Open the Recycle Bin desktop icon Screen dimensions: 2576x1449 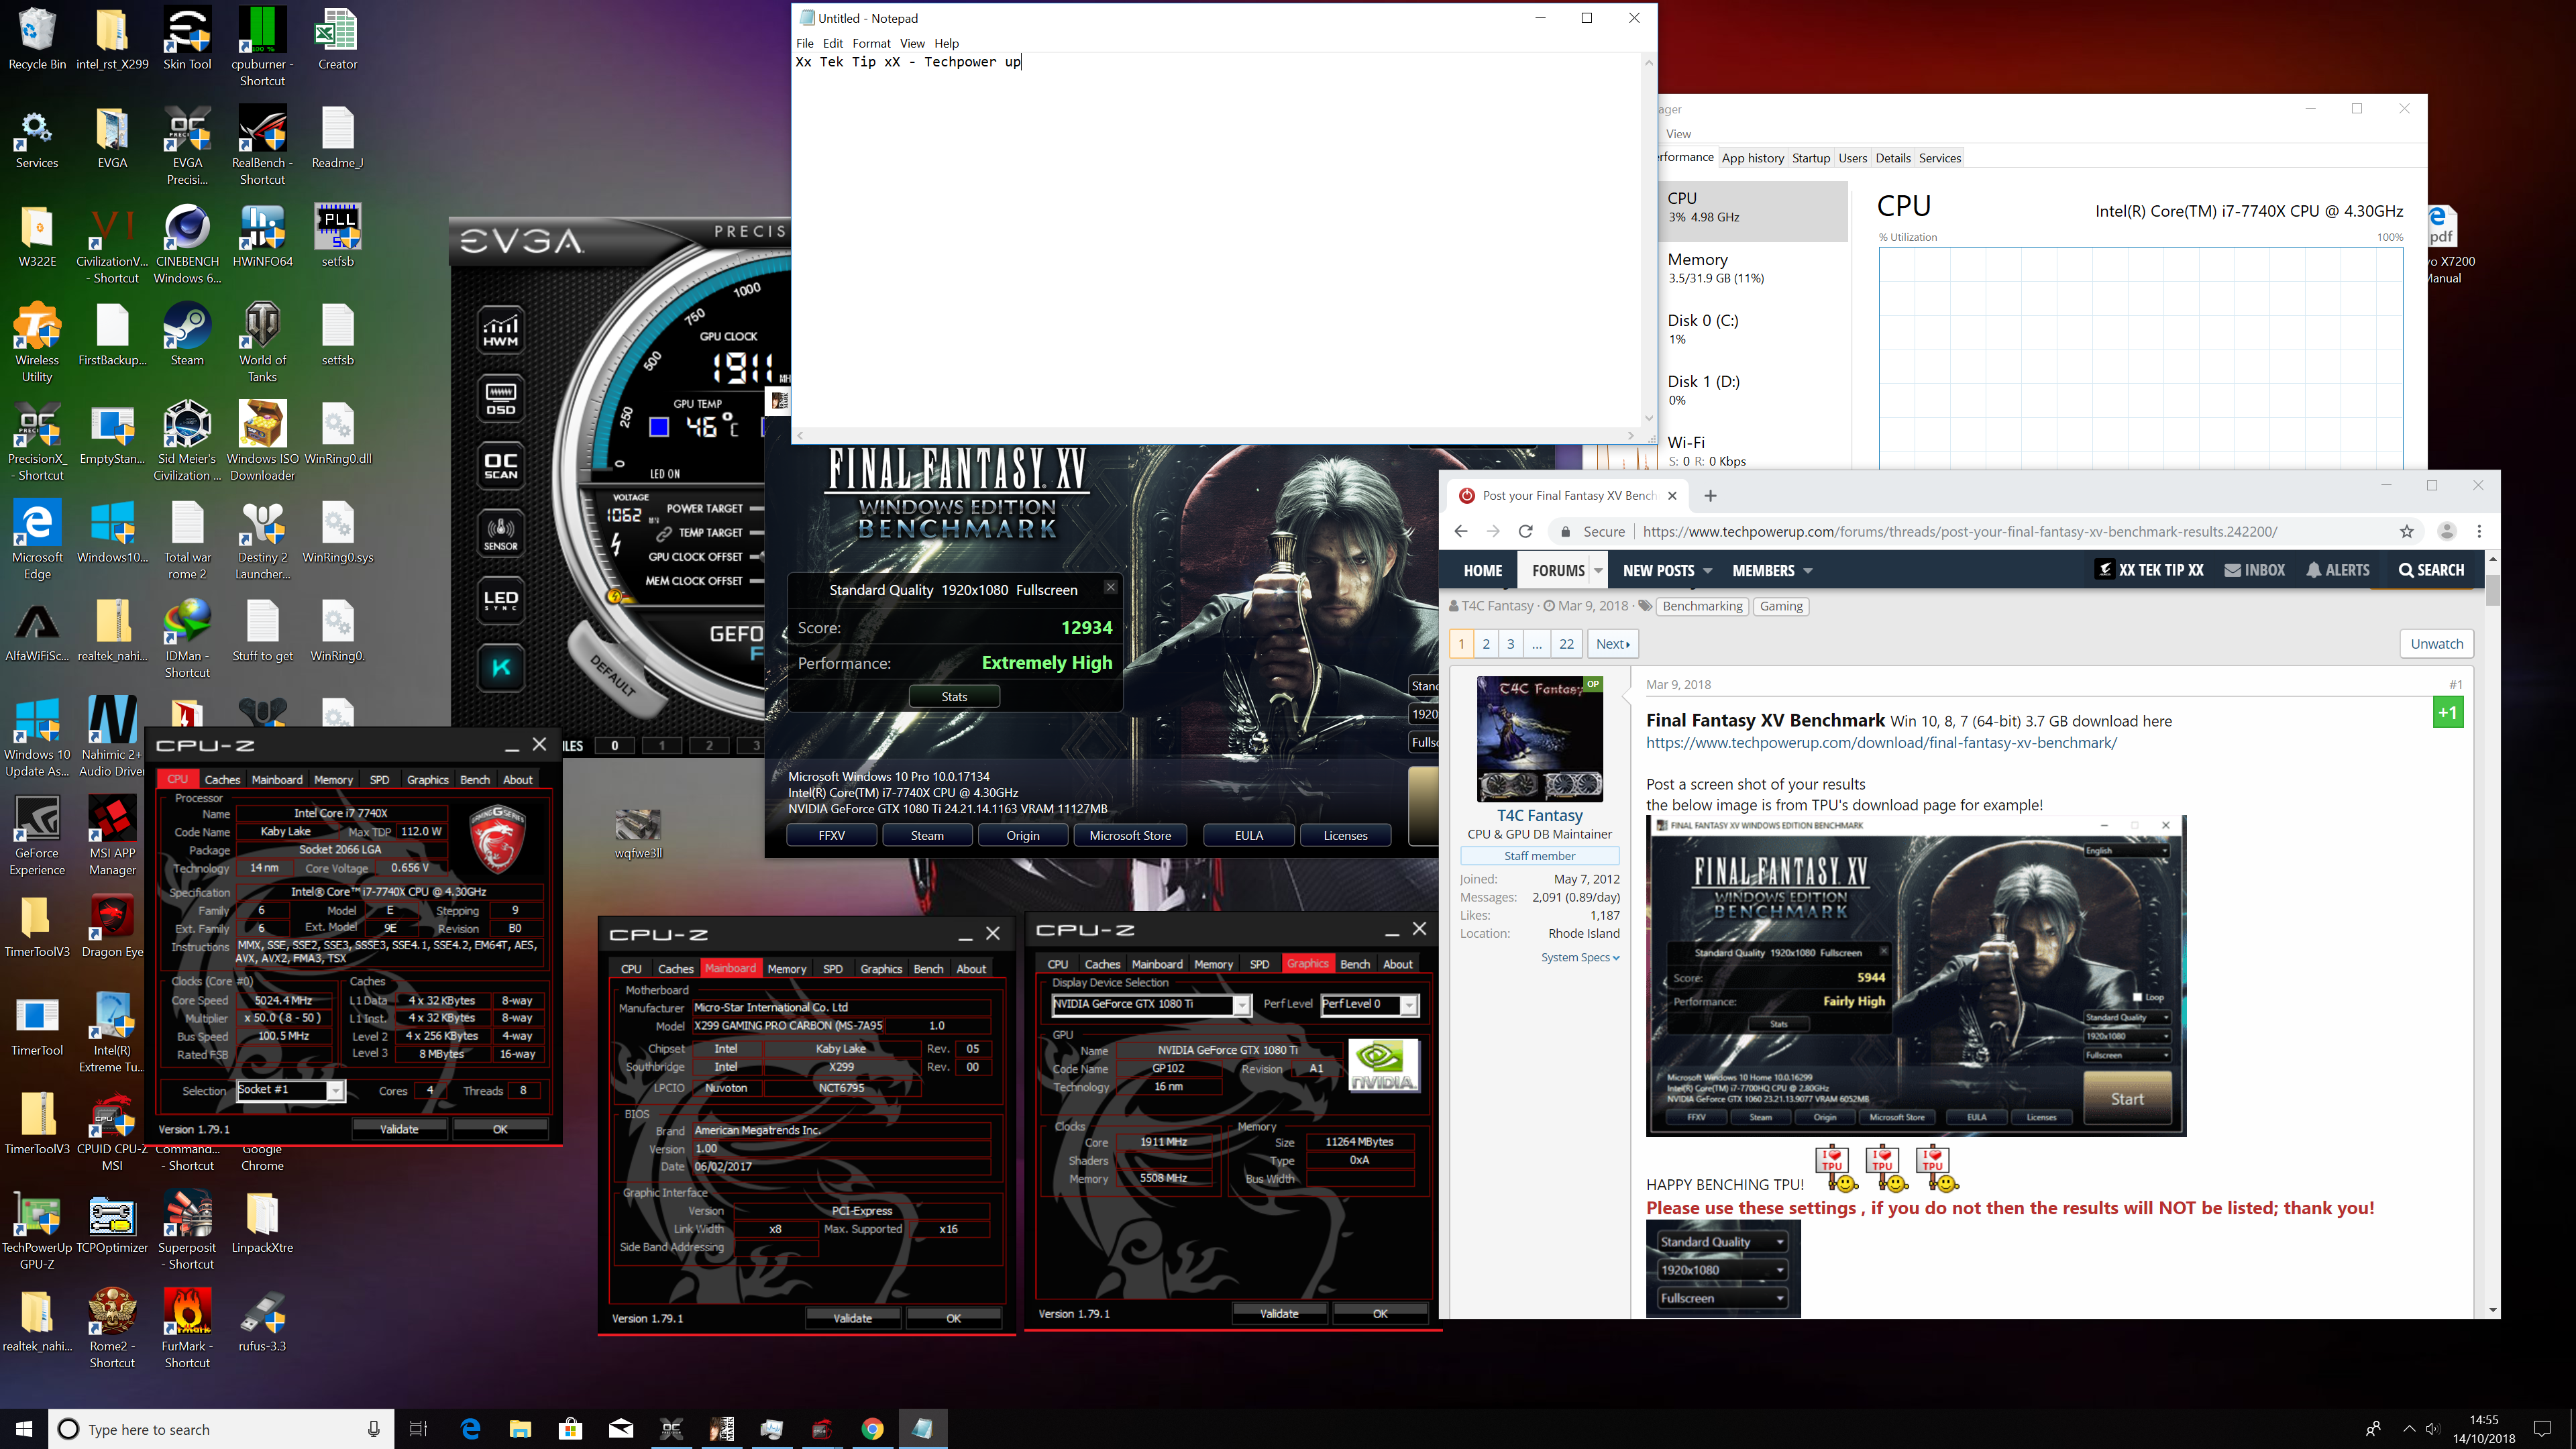pos(37,40)
